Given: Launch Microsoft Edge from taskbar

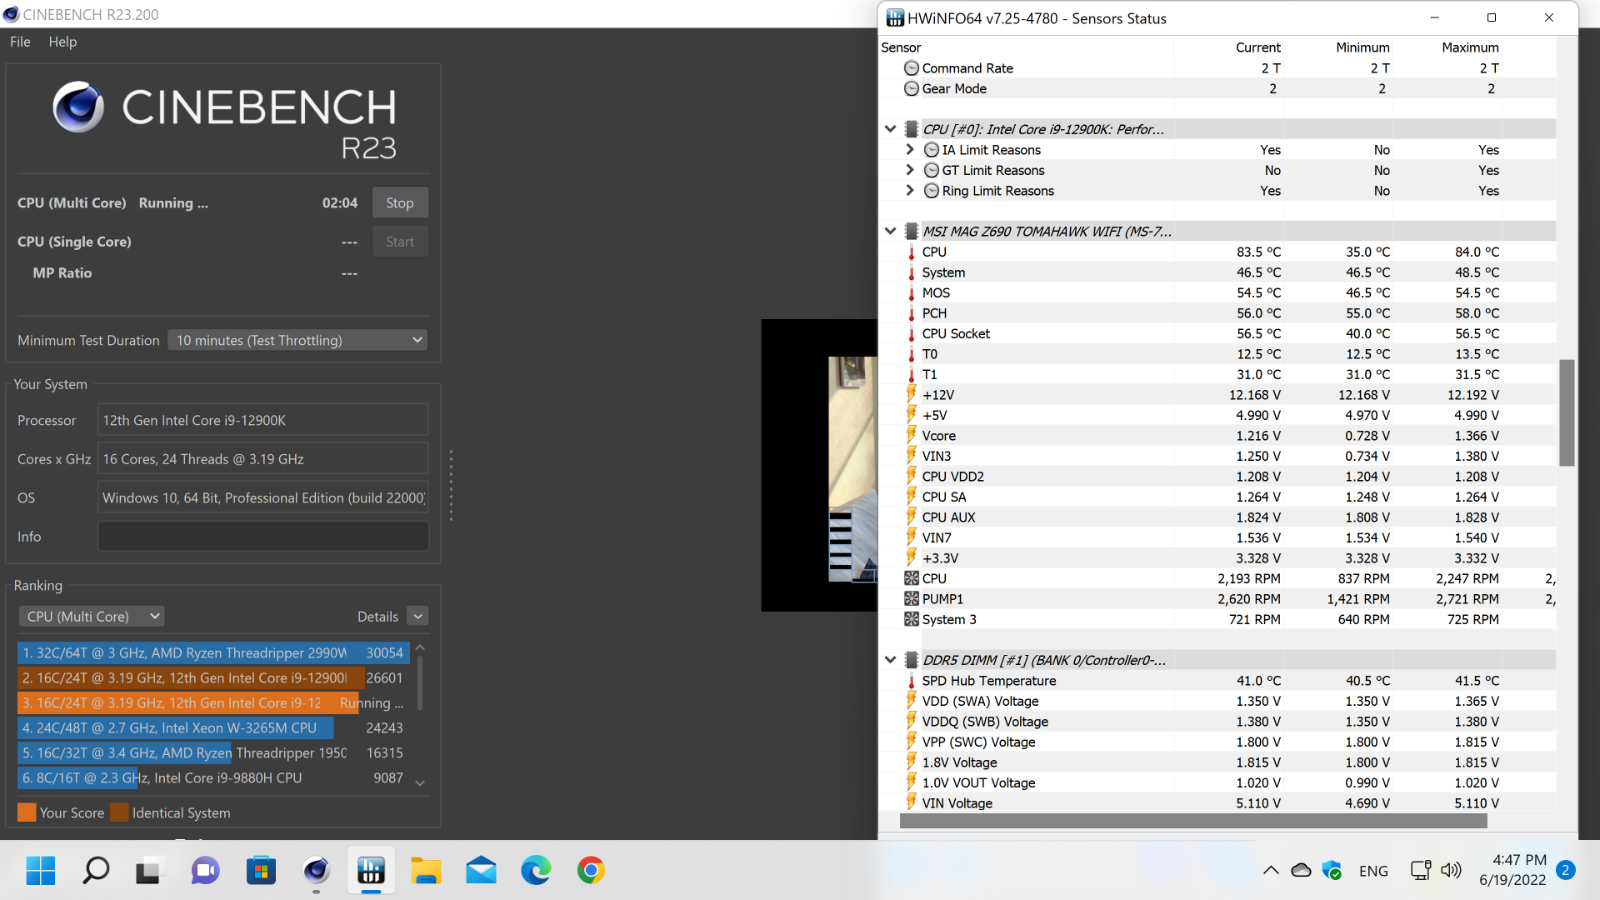Looking at the screenshot, I should [x=536, y=871].
